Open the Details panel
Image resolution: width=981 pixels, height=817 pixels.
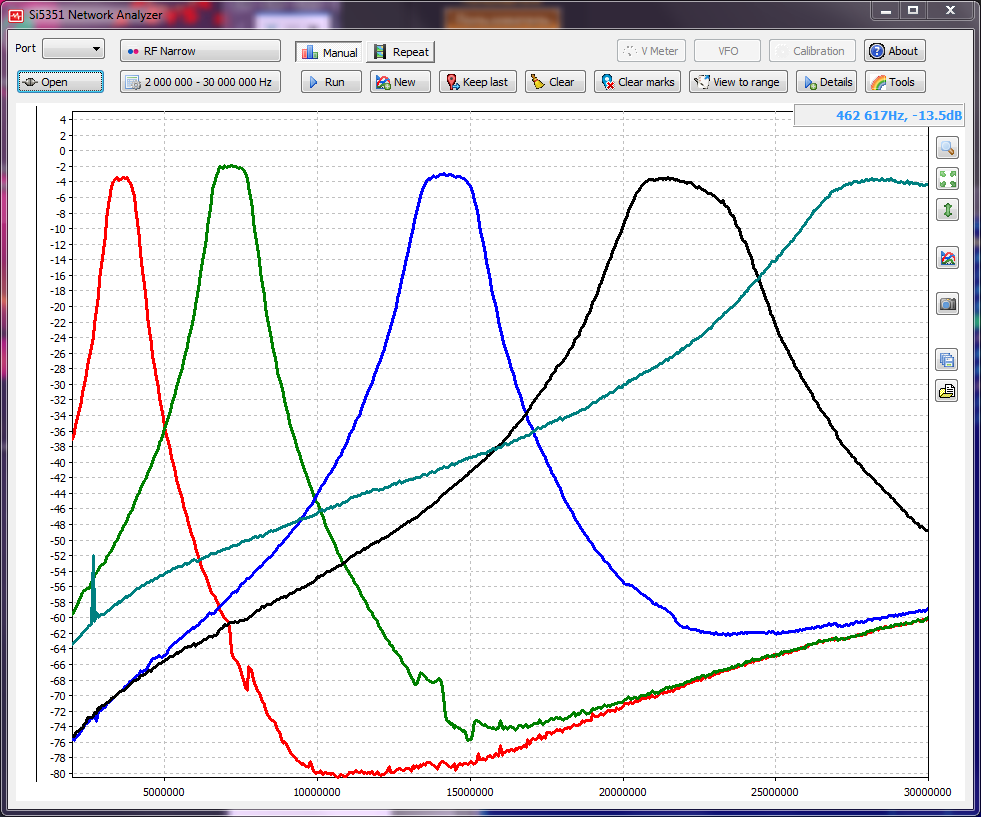[x=826, y=82]
